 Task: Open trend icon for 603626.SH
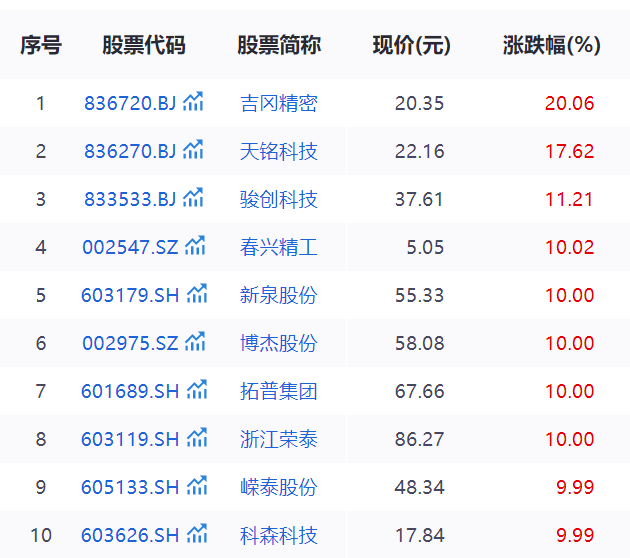(198, 534)
